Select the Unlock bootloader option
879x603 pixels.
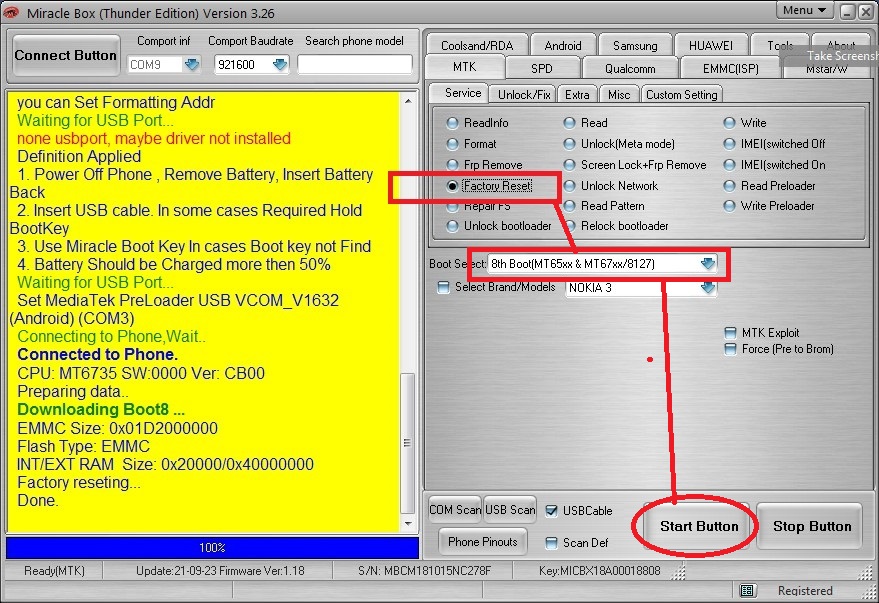point(452,226)
